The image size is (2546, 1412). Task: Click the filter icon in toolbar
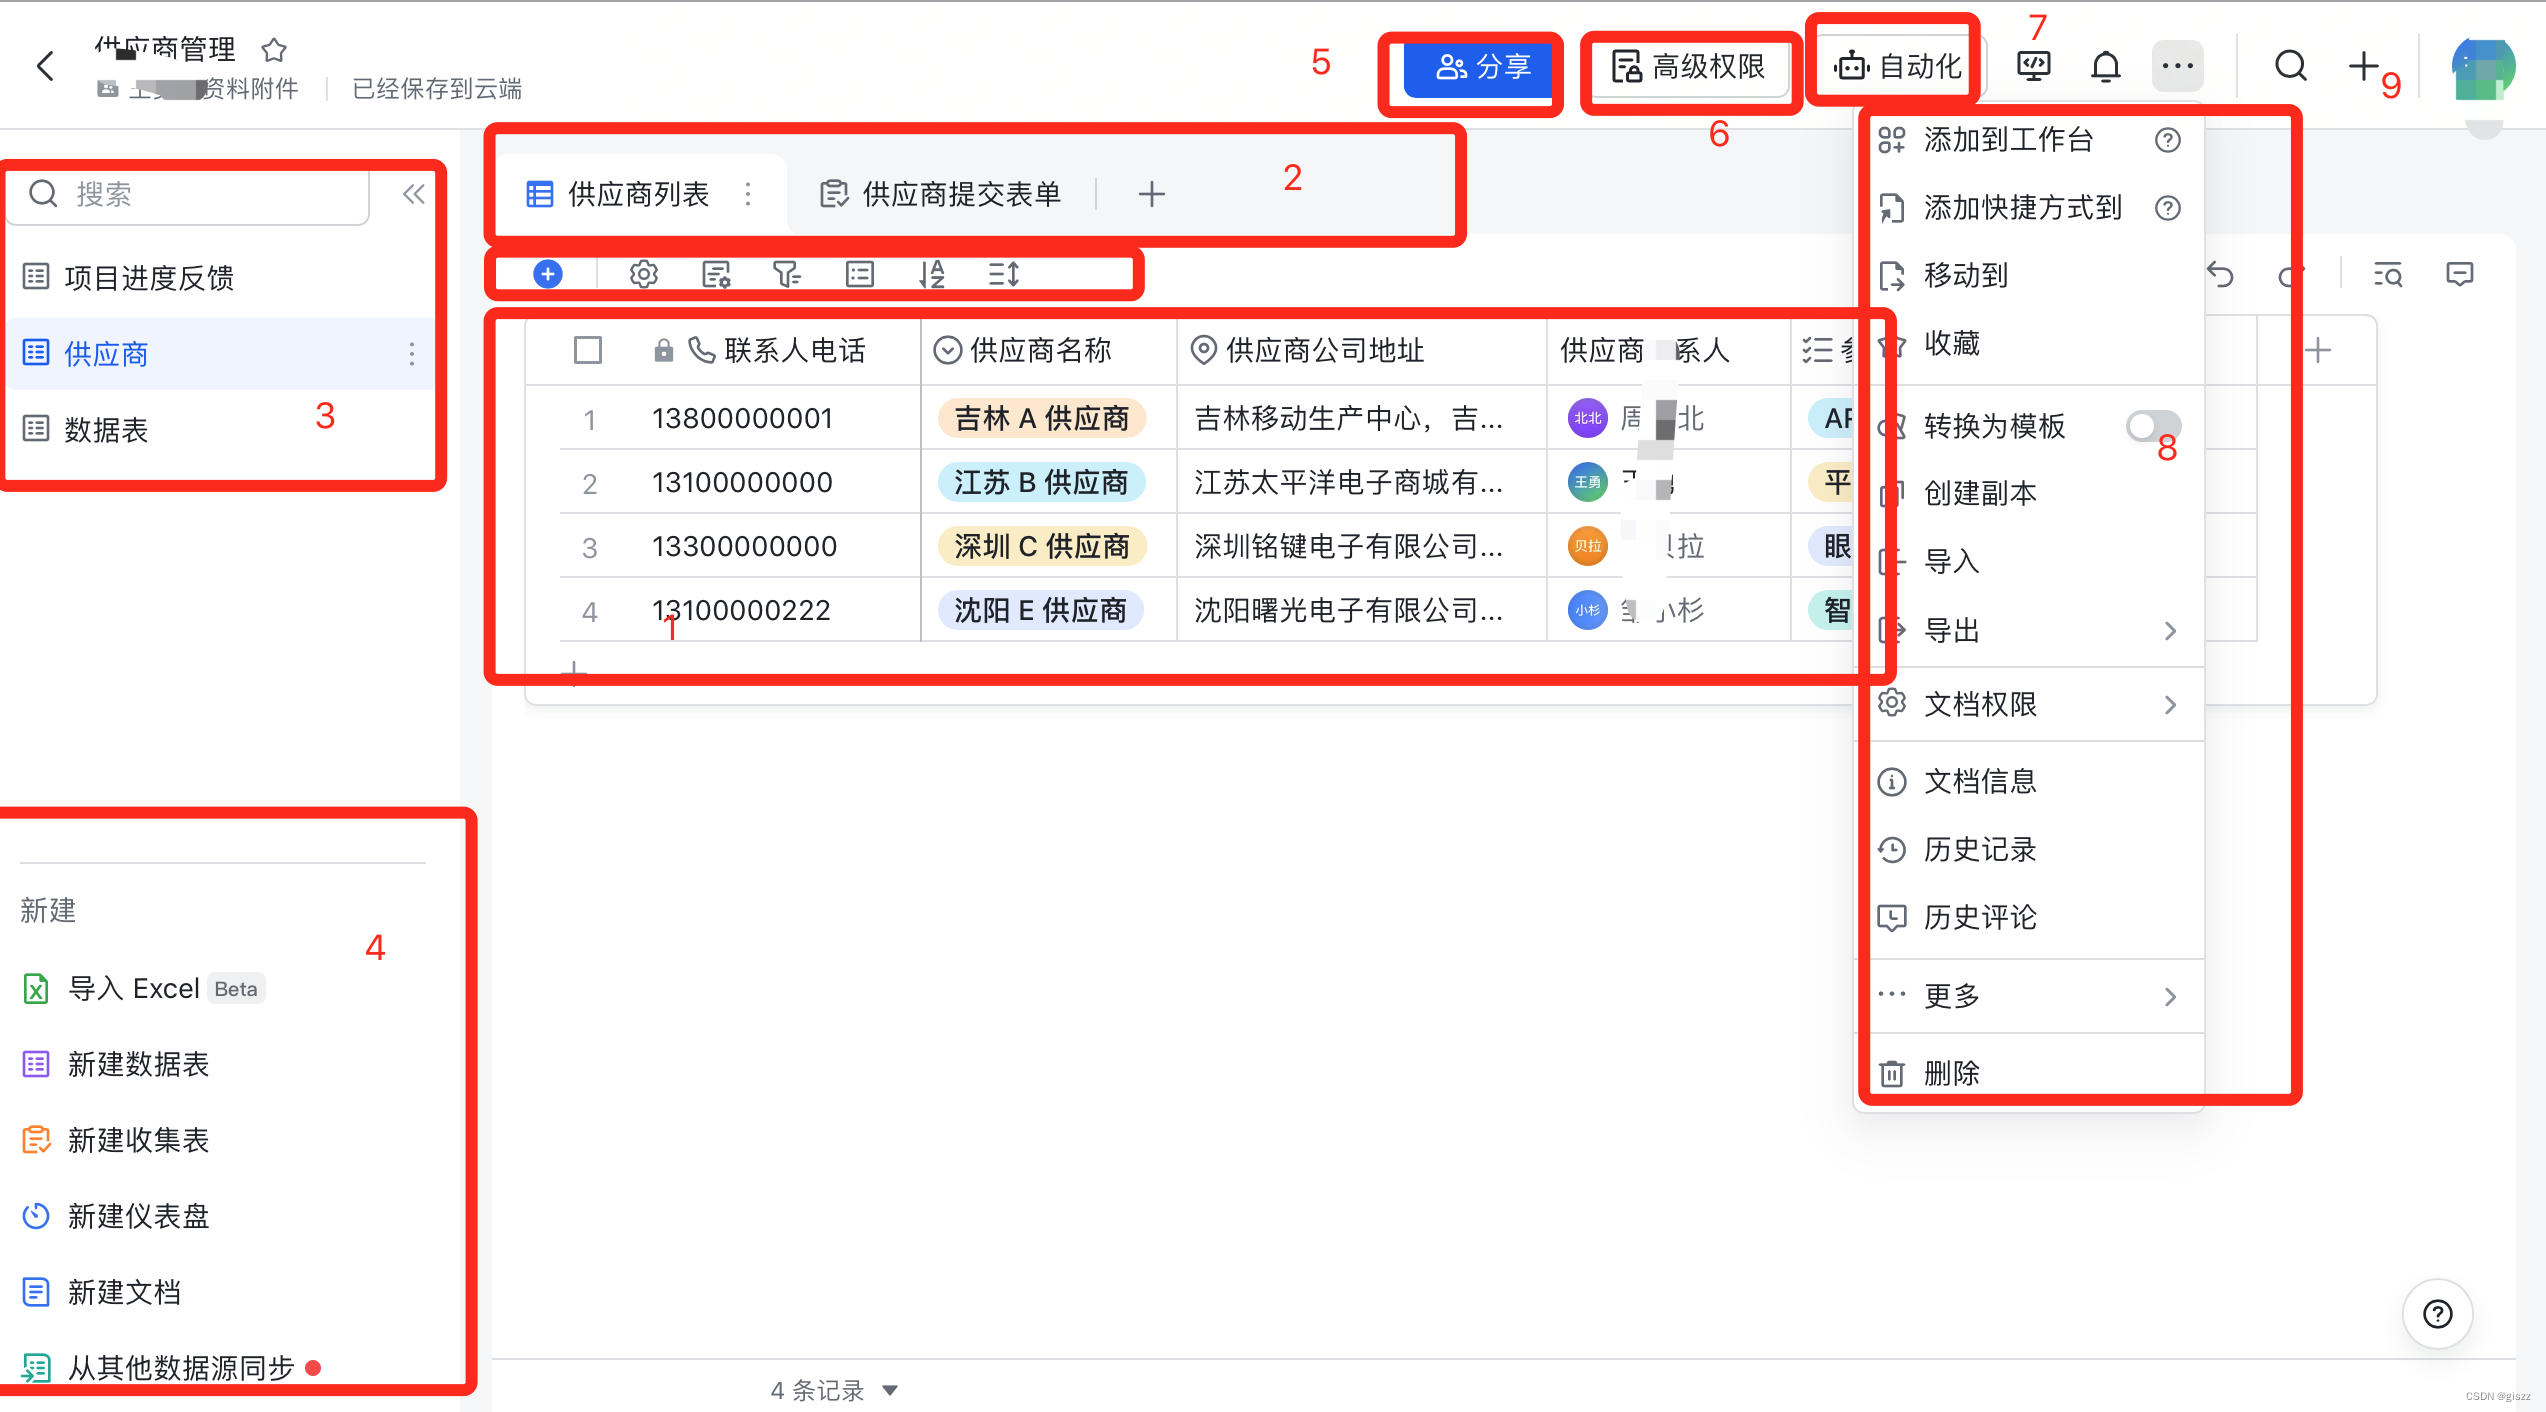click(x=786, y=274)
